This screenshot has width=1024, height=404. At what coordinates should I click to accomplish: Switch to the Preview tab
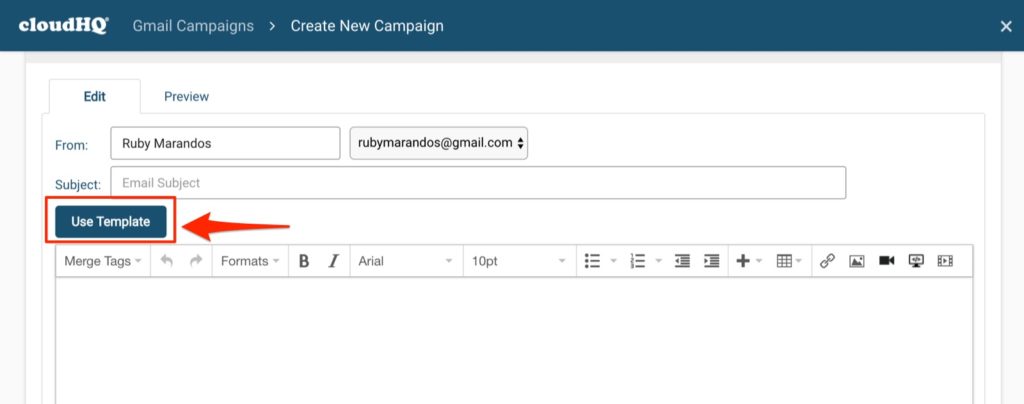tap(186, 97)
